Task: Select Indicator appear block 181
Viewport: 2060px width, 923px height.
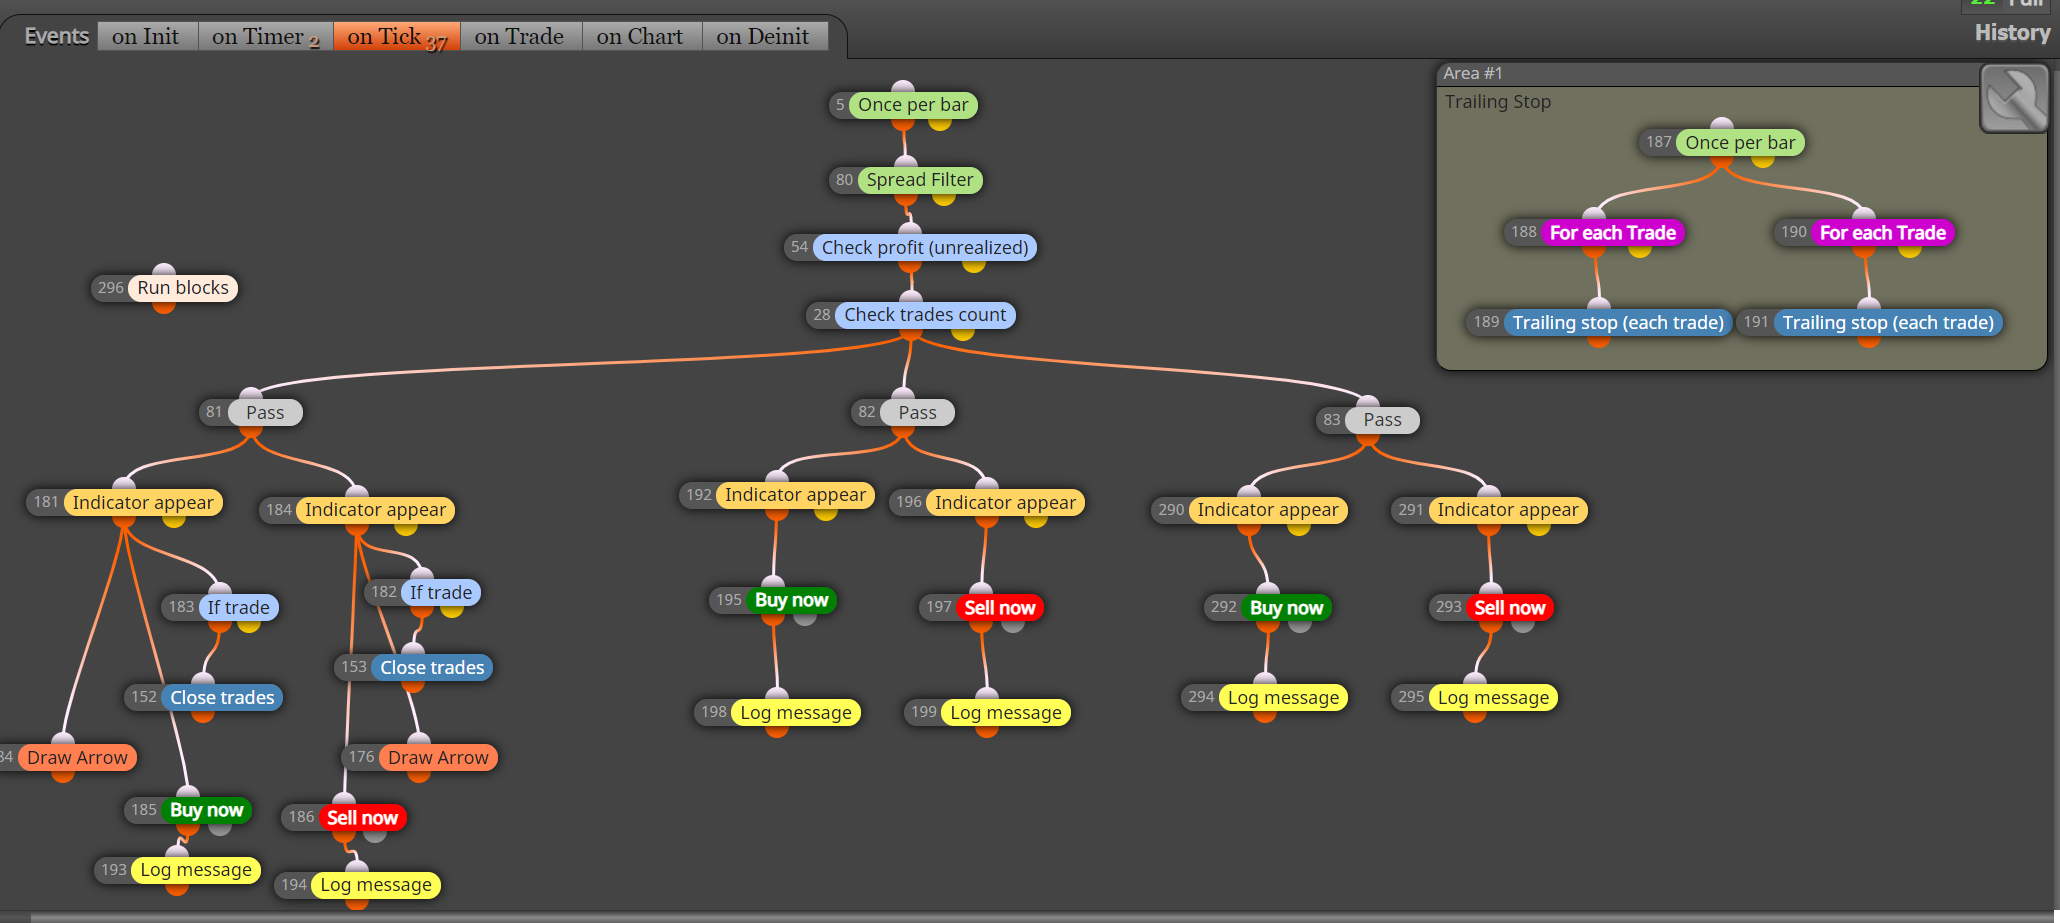Action: (143, 503)
